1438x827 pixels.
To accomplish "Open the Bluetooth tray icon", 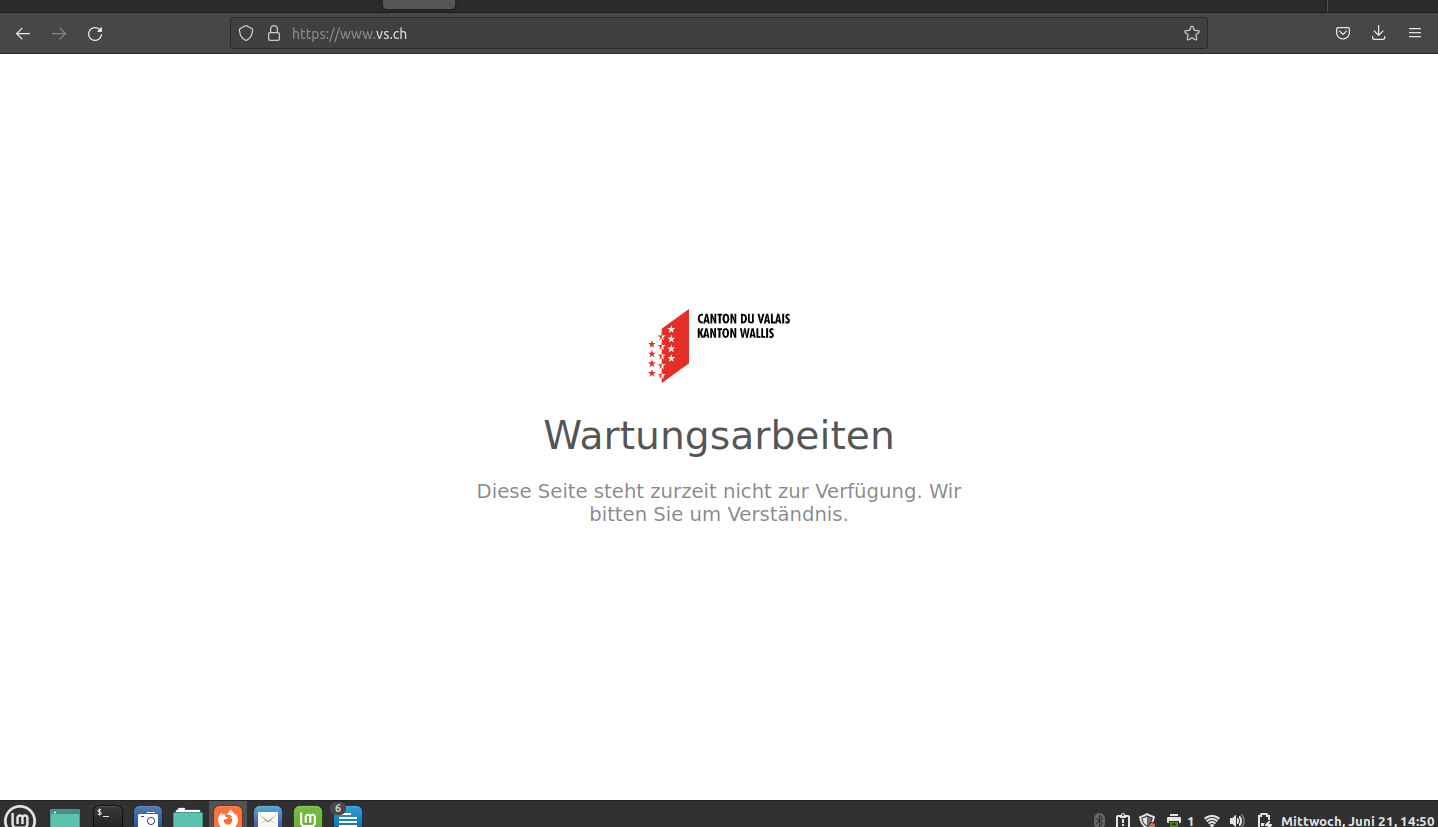I will [1098, 820].
